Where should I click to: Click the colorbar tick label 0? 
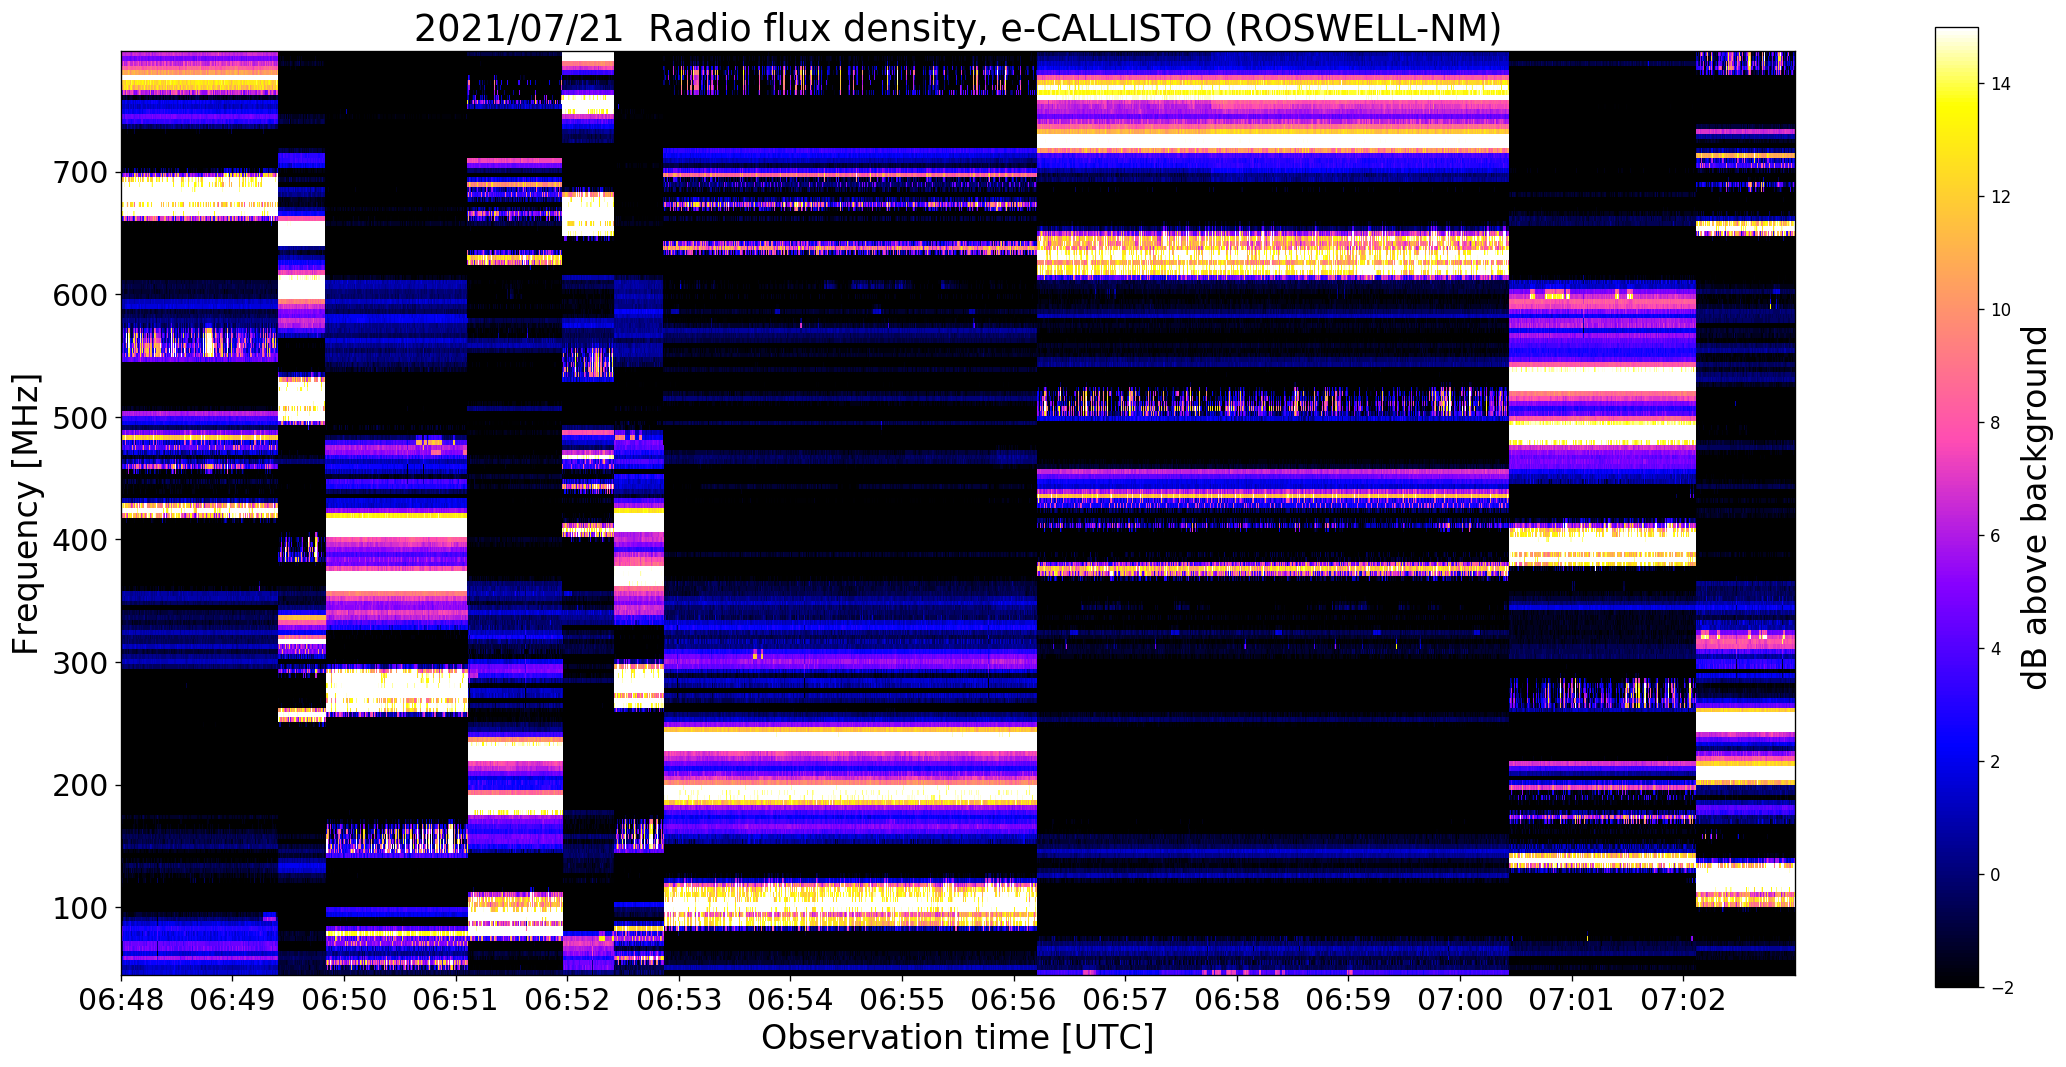[x=1996, y=875]
